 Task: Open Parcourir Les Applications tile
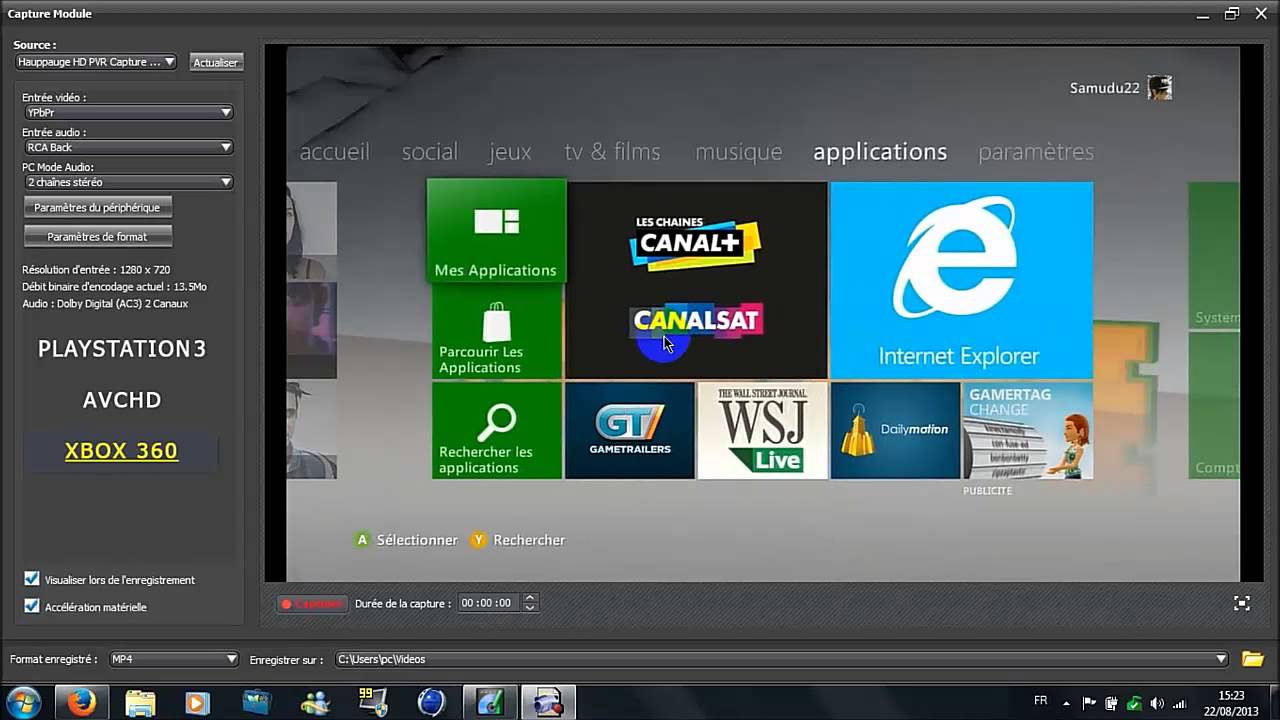click(497, 332)
